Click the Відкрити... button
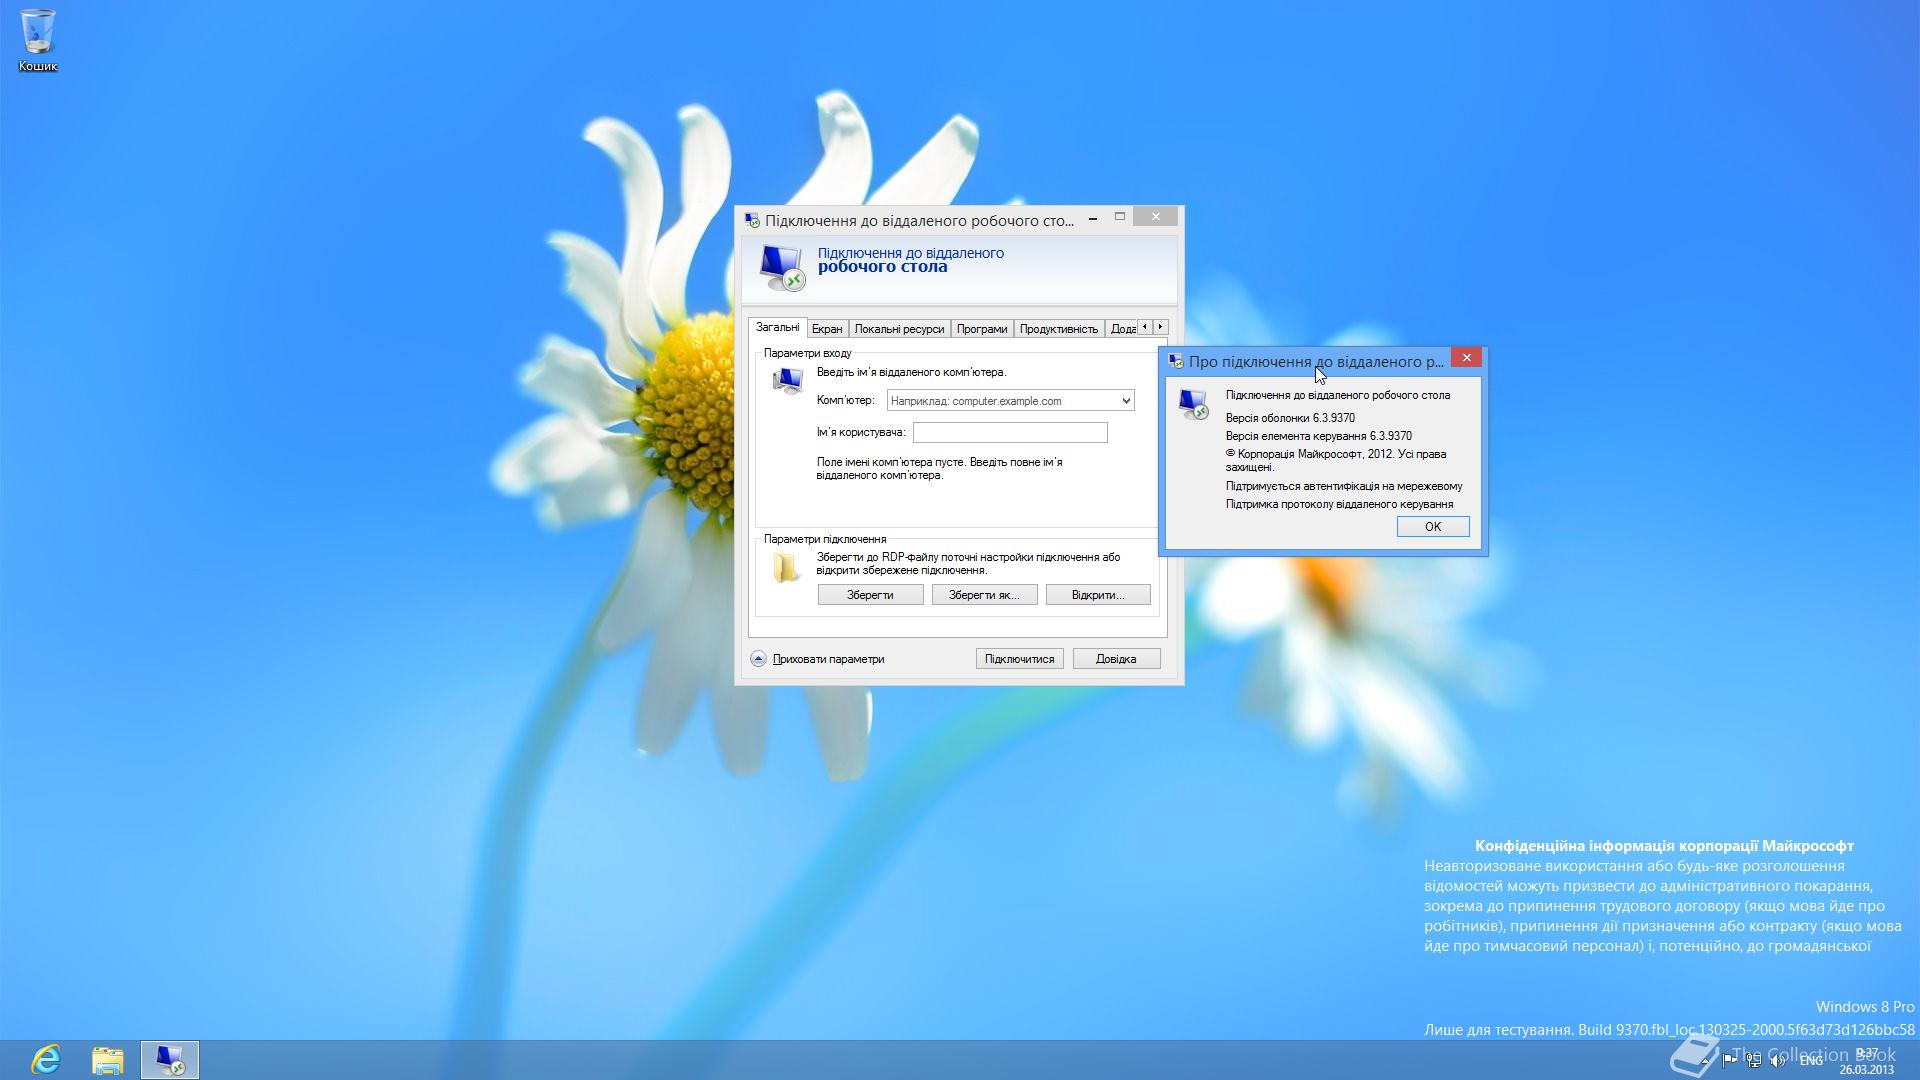Viewport: 1920px width, 1080px height. pyautogui.click(x=1098, y=595)
